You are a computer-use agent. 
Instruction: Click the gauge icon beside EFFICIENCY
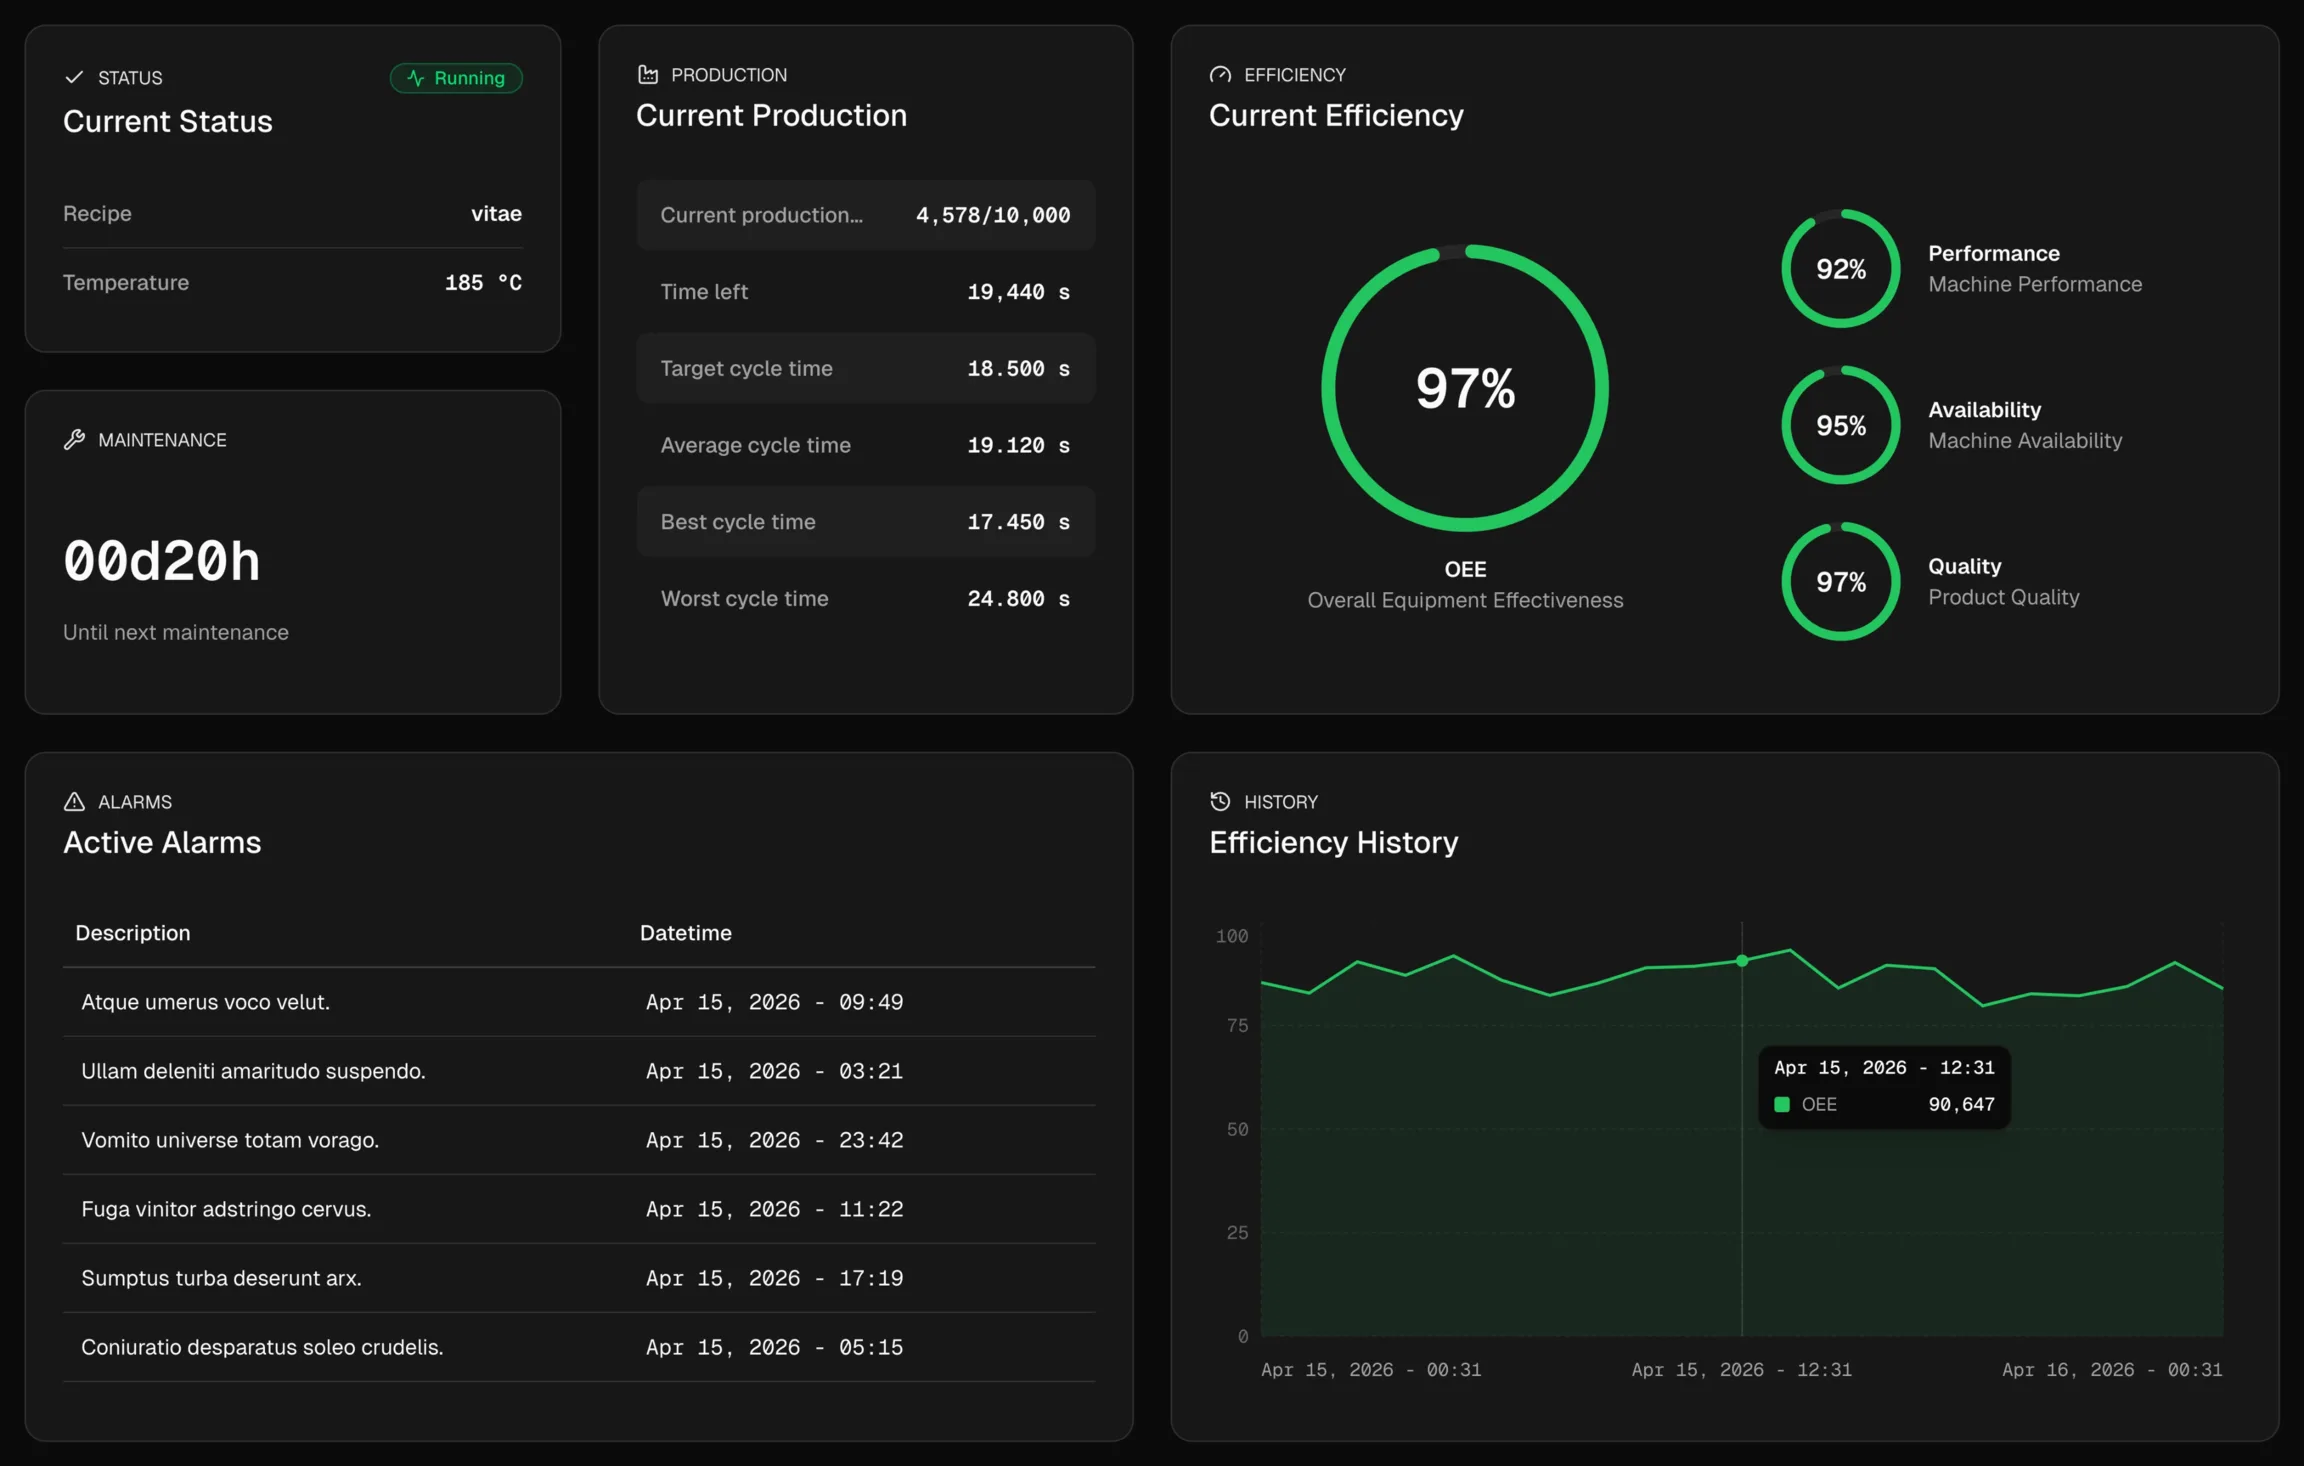pyautogui.click(x=1220, y=75)
